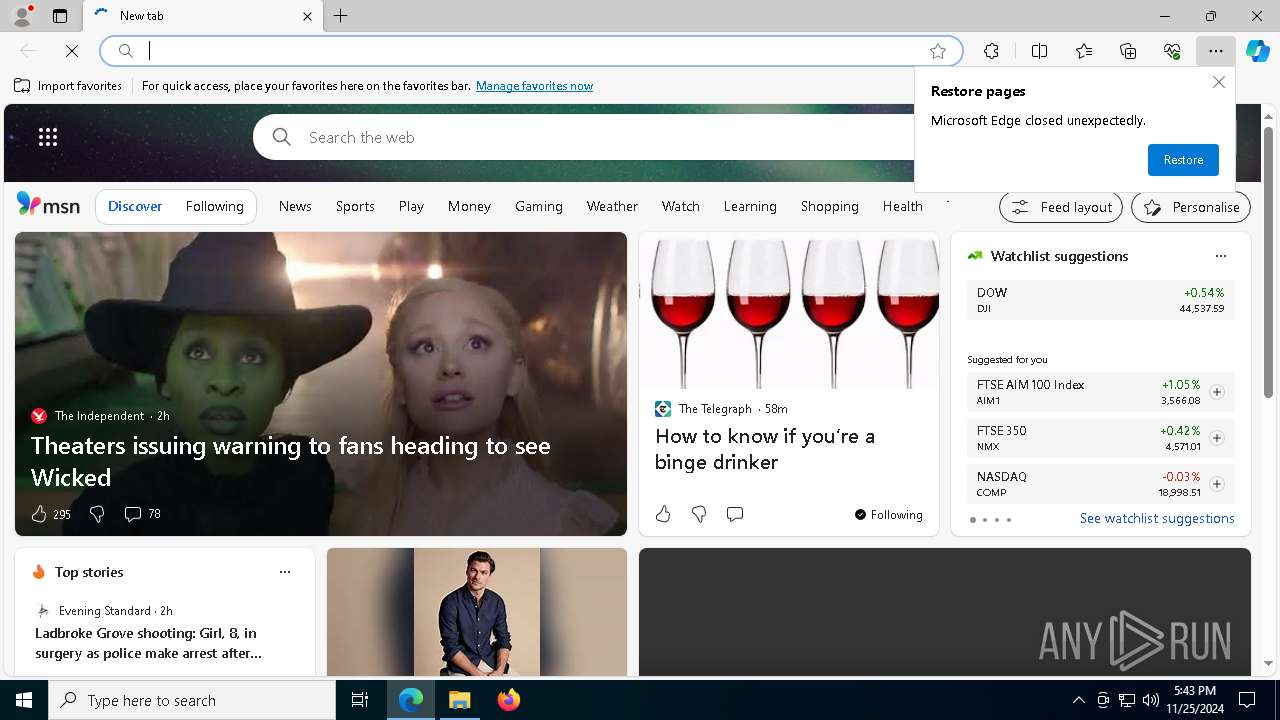Add FTSE AIM 100 Index to watchlist
Image resolution: width=1280 pixels, height=720 pixels.
click(x=1216, y=392)
